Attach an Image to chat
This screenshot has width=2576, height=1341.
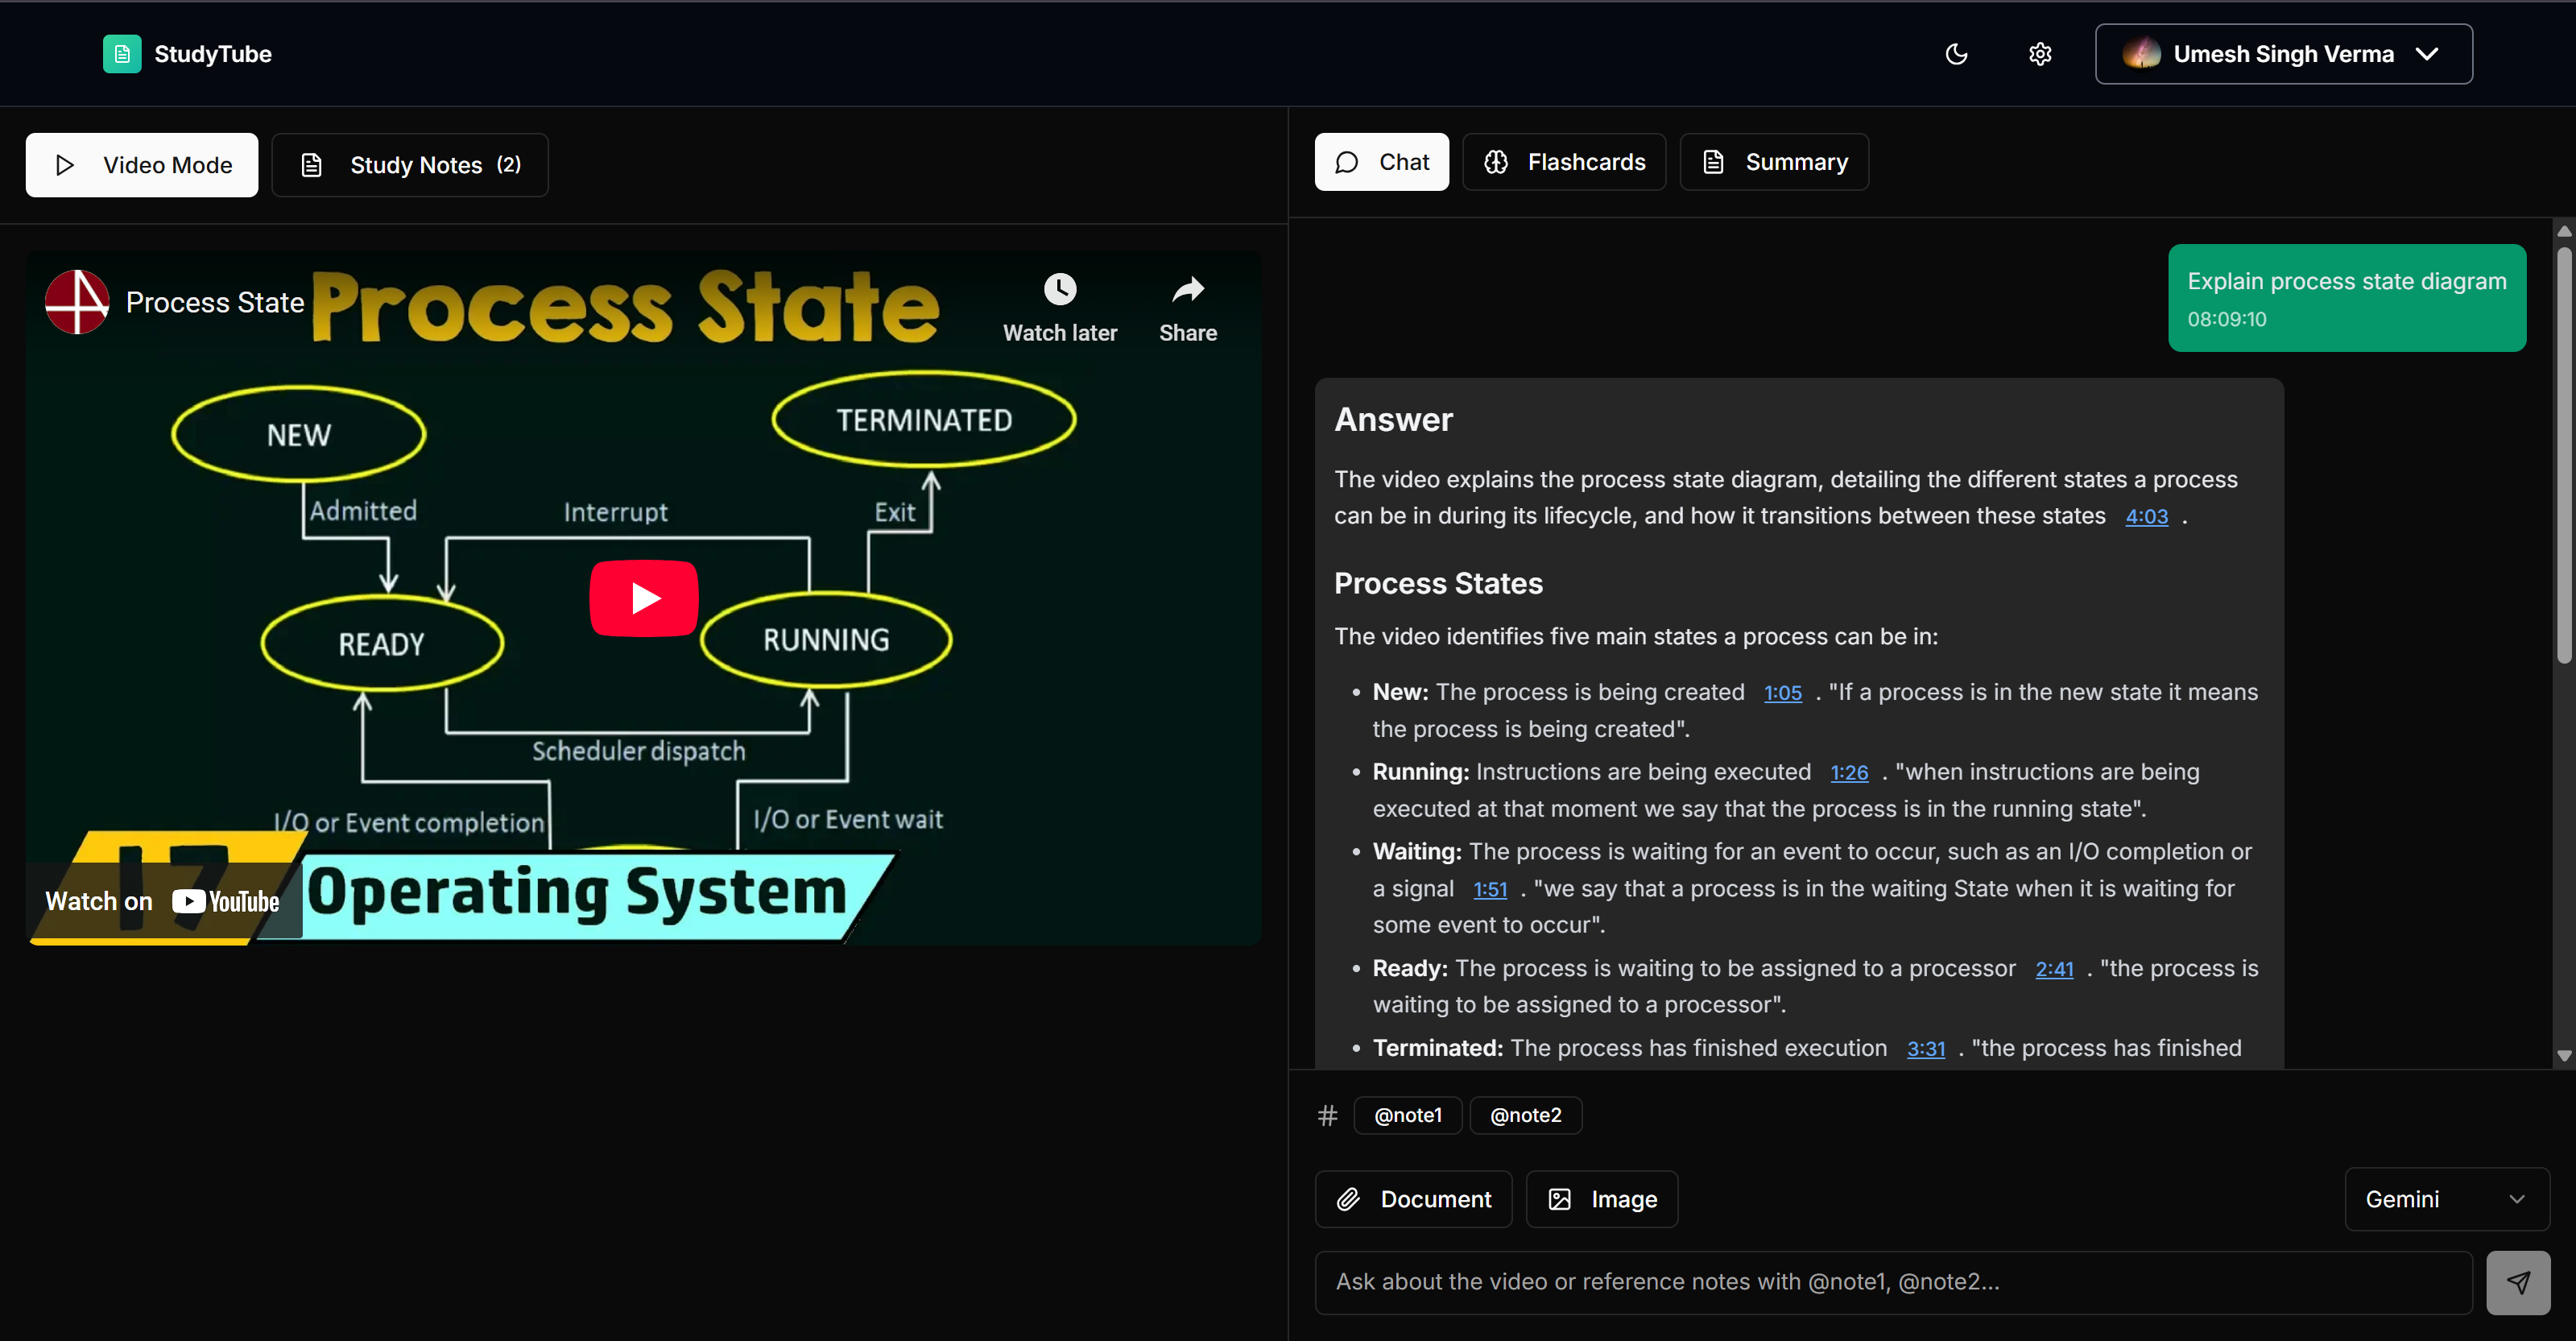tap(1601, 1199)
